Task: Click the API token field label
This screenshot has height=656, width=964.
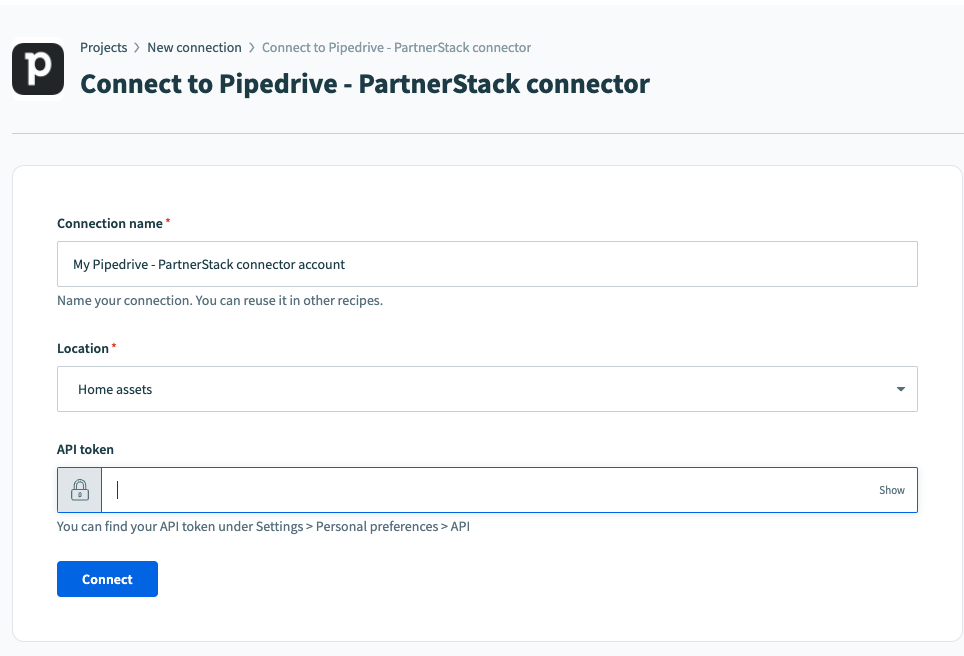Action: [x=85, y=449]
